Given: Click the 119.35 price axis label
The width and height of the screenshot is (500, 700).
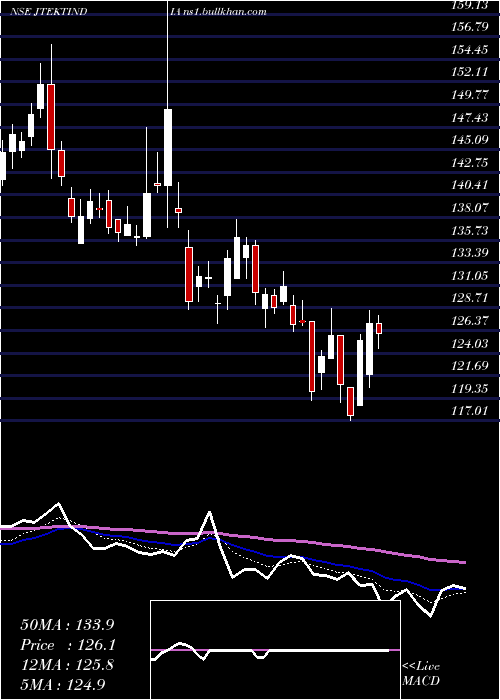Looking at the screenshot, I should tap(470, 389).
